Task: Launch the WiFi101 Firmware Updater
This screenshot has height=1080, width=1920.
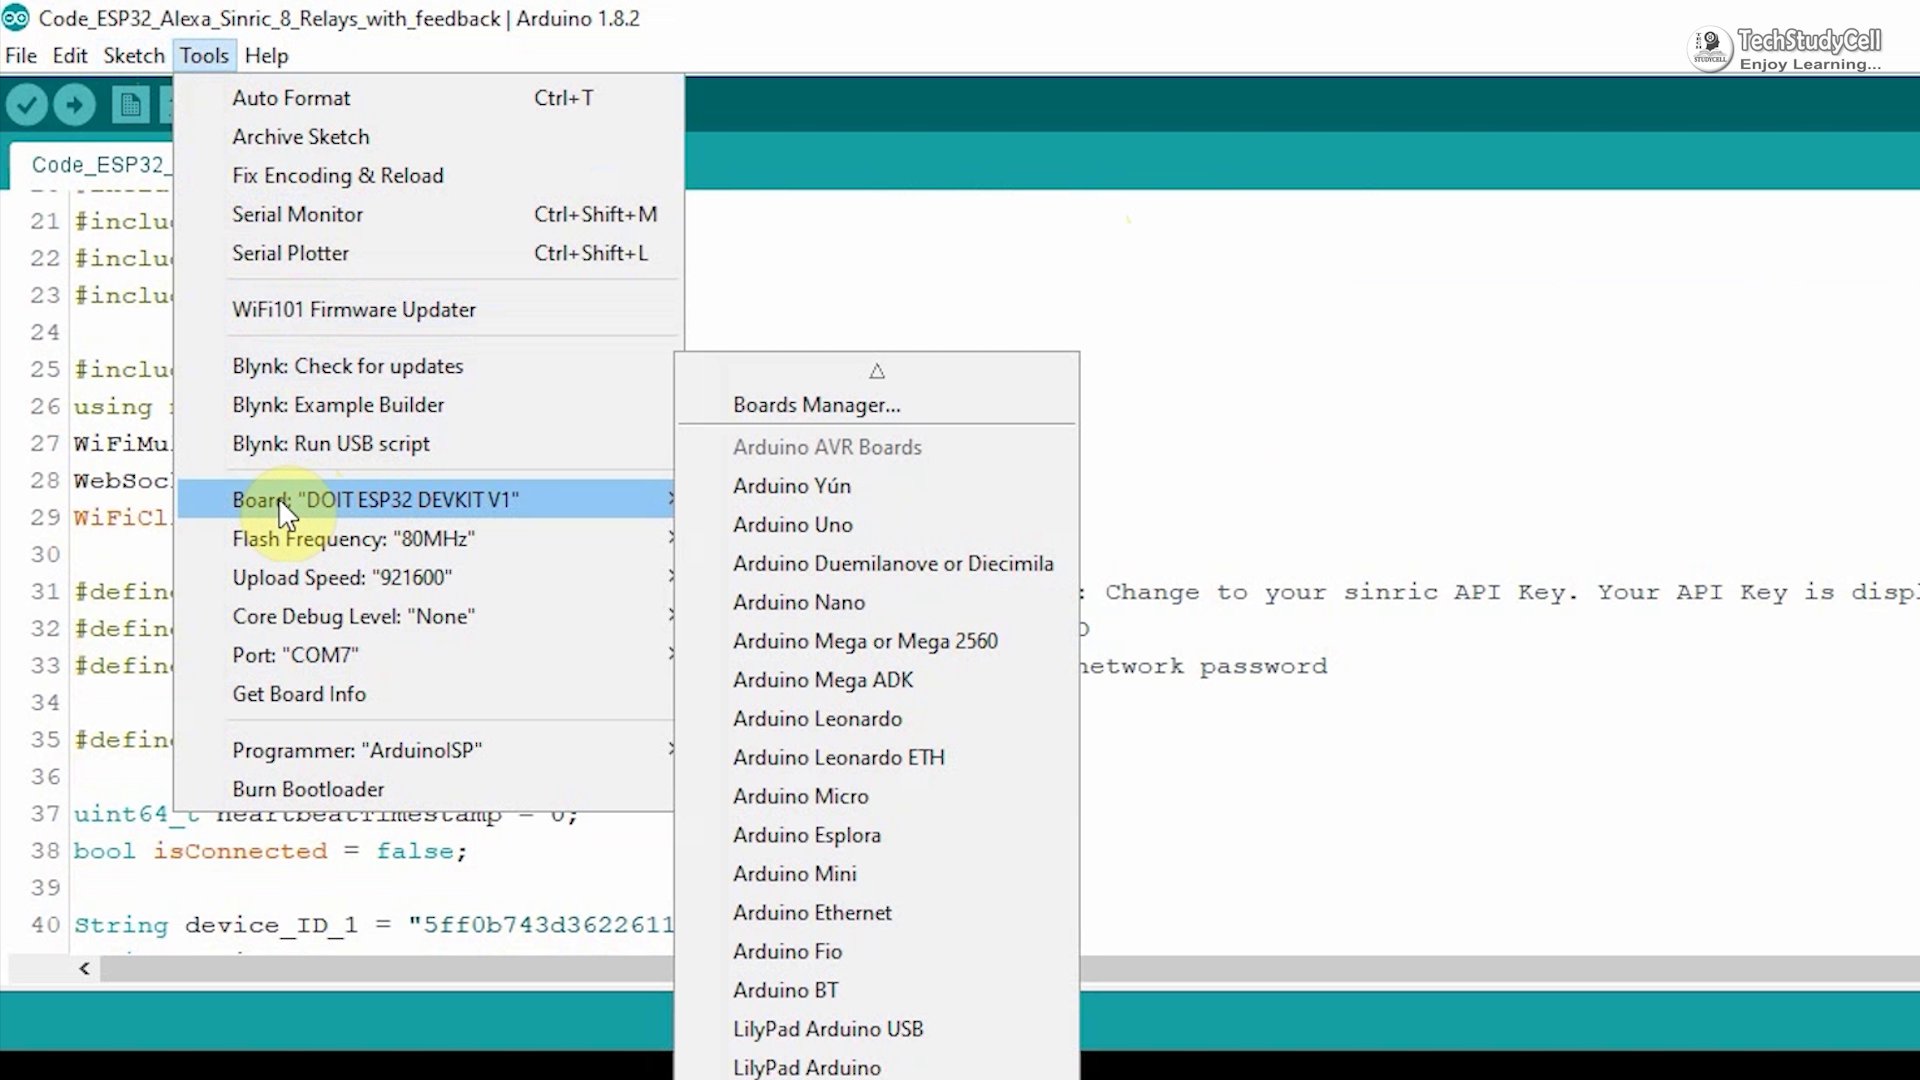Action: 354,309
